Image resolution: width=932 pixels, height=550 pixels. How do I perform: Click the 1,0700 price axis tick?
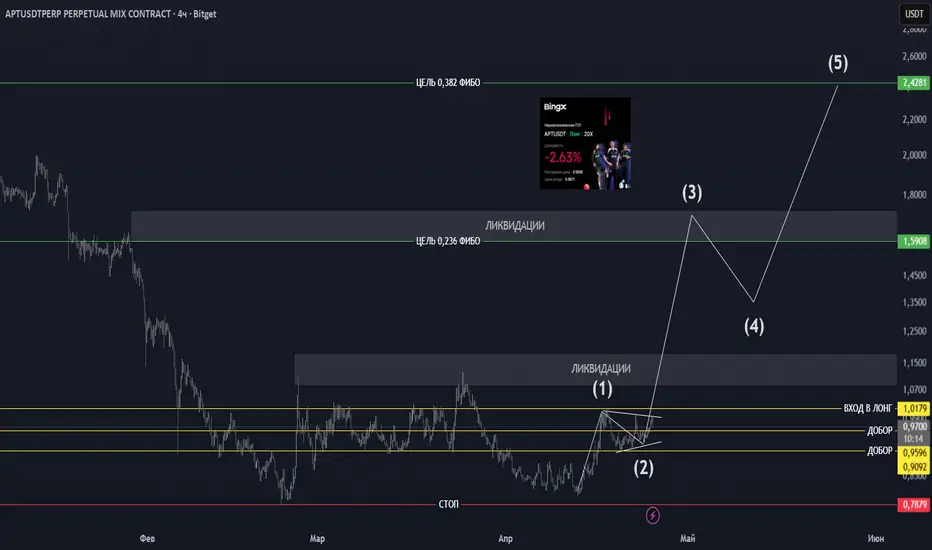pos(914,390)
